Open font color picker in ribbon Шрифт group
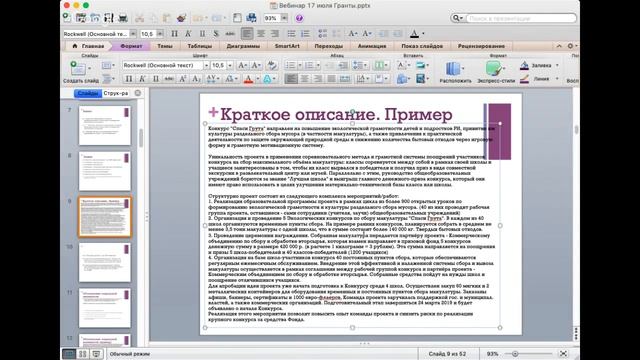The width and height of the screenshot is (640, 360). pos(251,79)
